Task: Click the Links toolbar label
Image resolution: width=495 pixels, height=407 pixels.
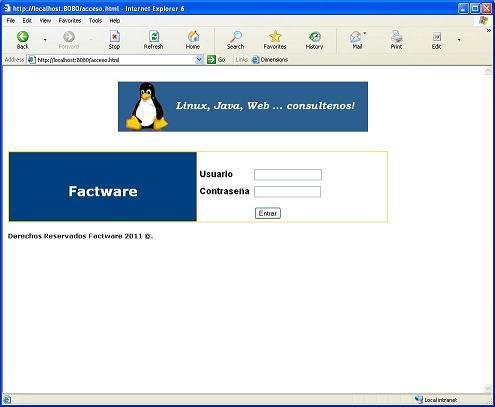Action: [241, 60]
